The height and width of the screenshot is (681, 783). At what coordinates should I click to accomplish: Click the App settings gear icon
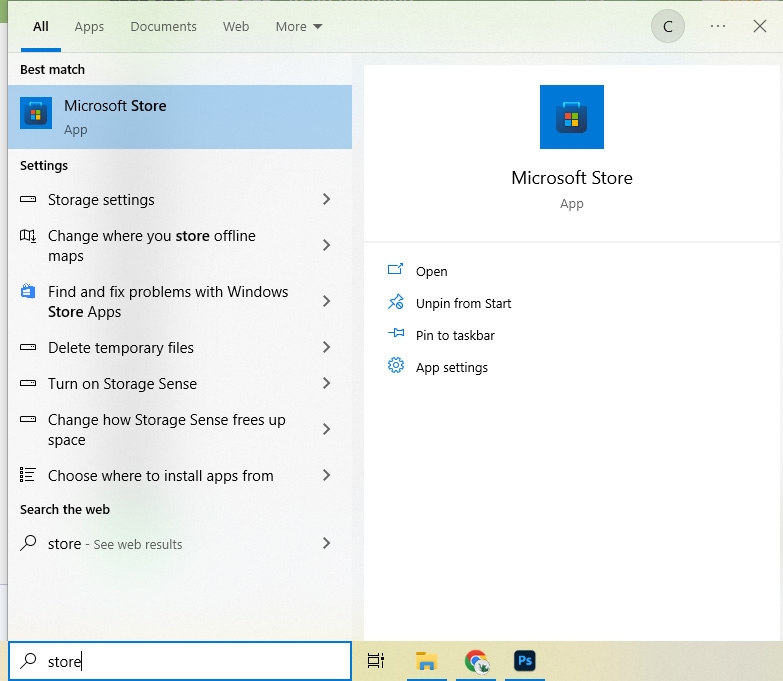(396, 366)
